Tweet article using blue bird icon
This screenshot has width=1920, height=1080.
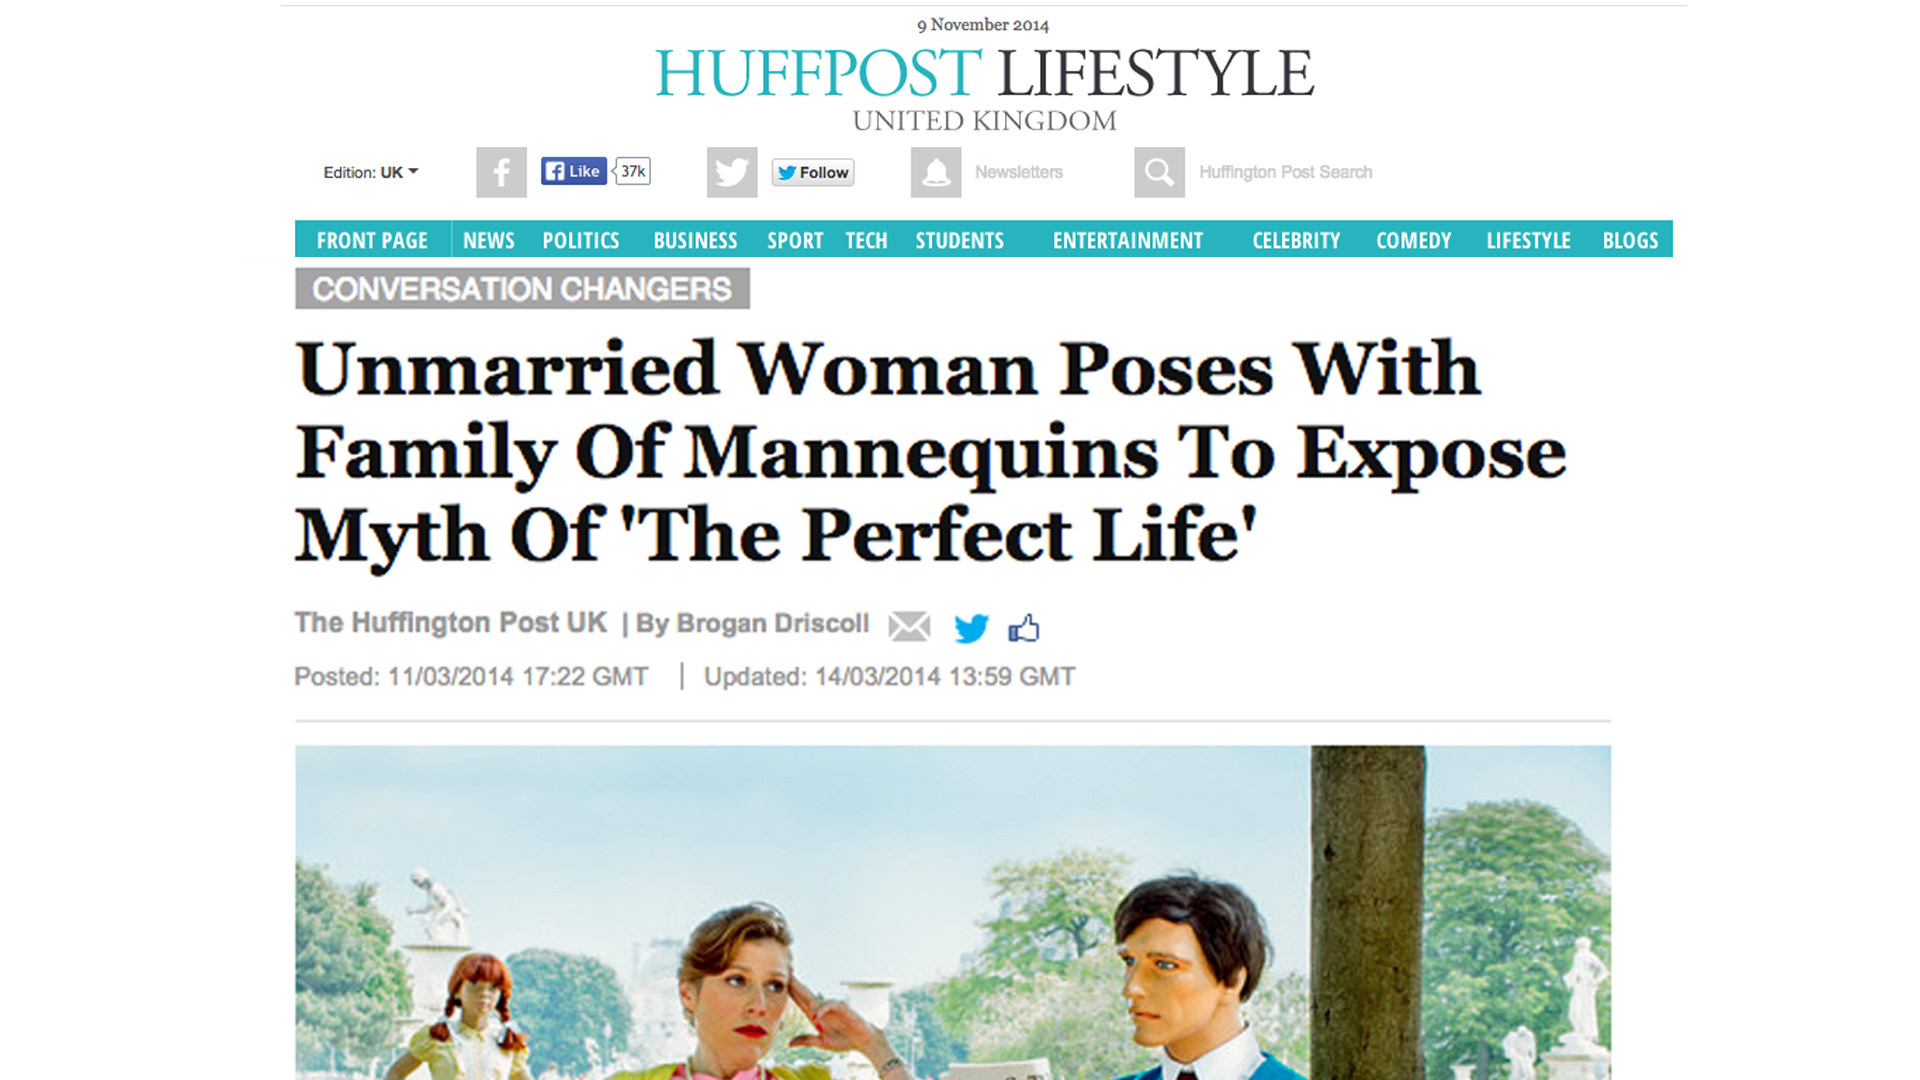click(x=971, y=628)
